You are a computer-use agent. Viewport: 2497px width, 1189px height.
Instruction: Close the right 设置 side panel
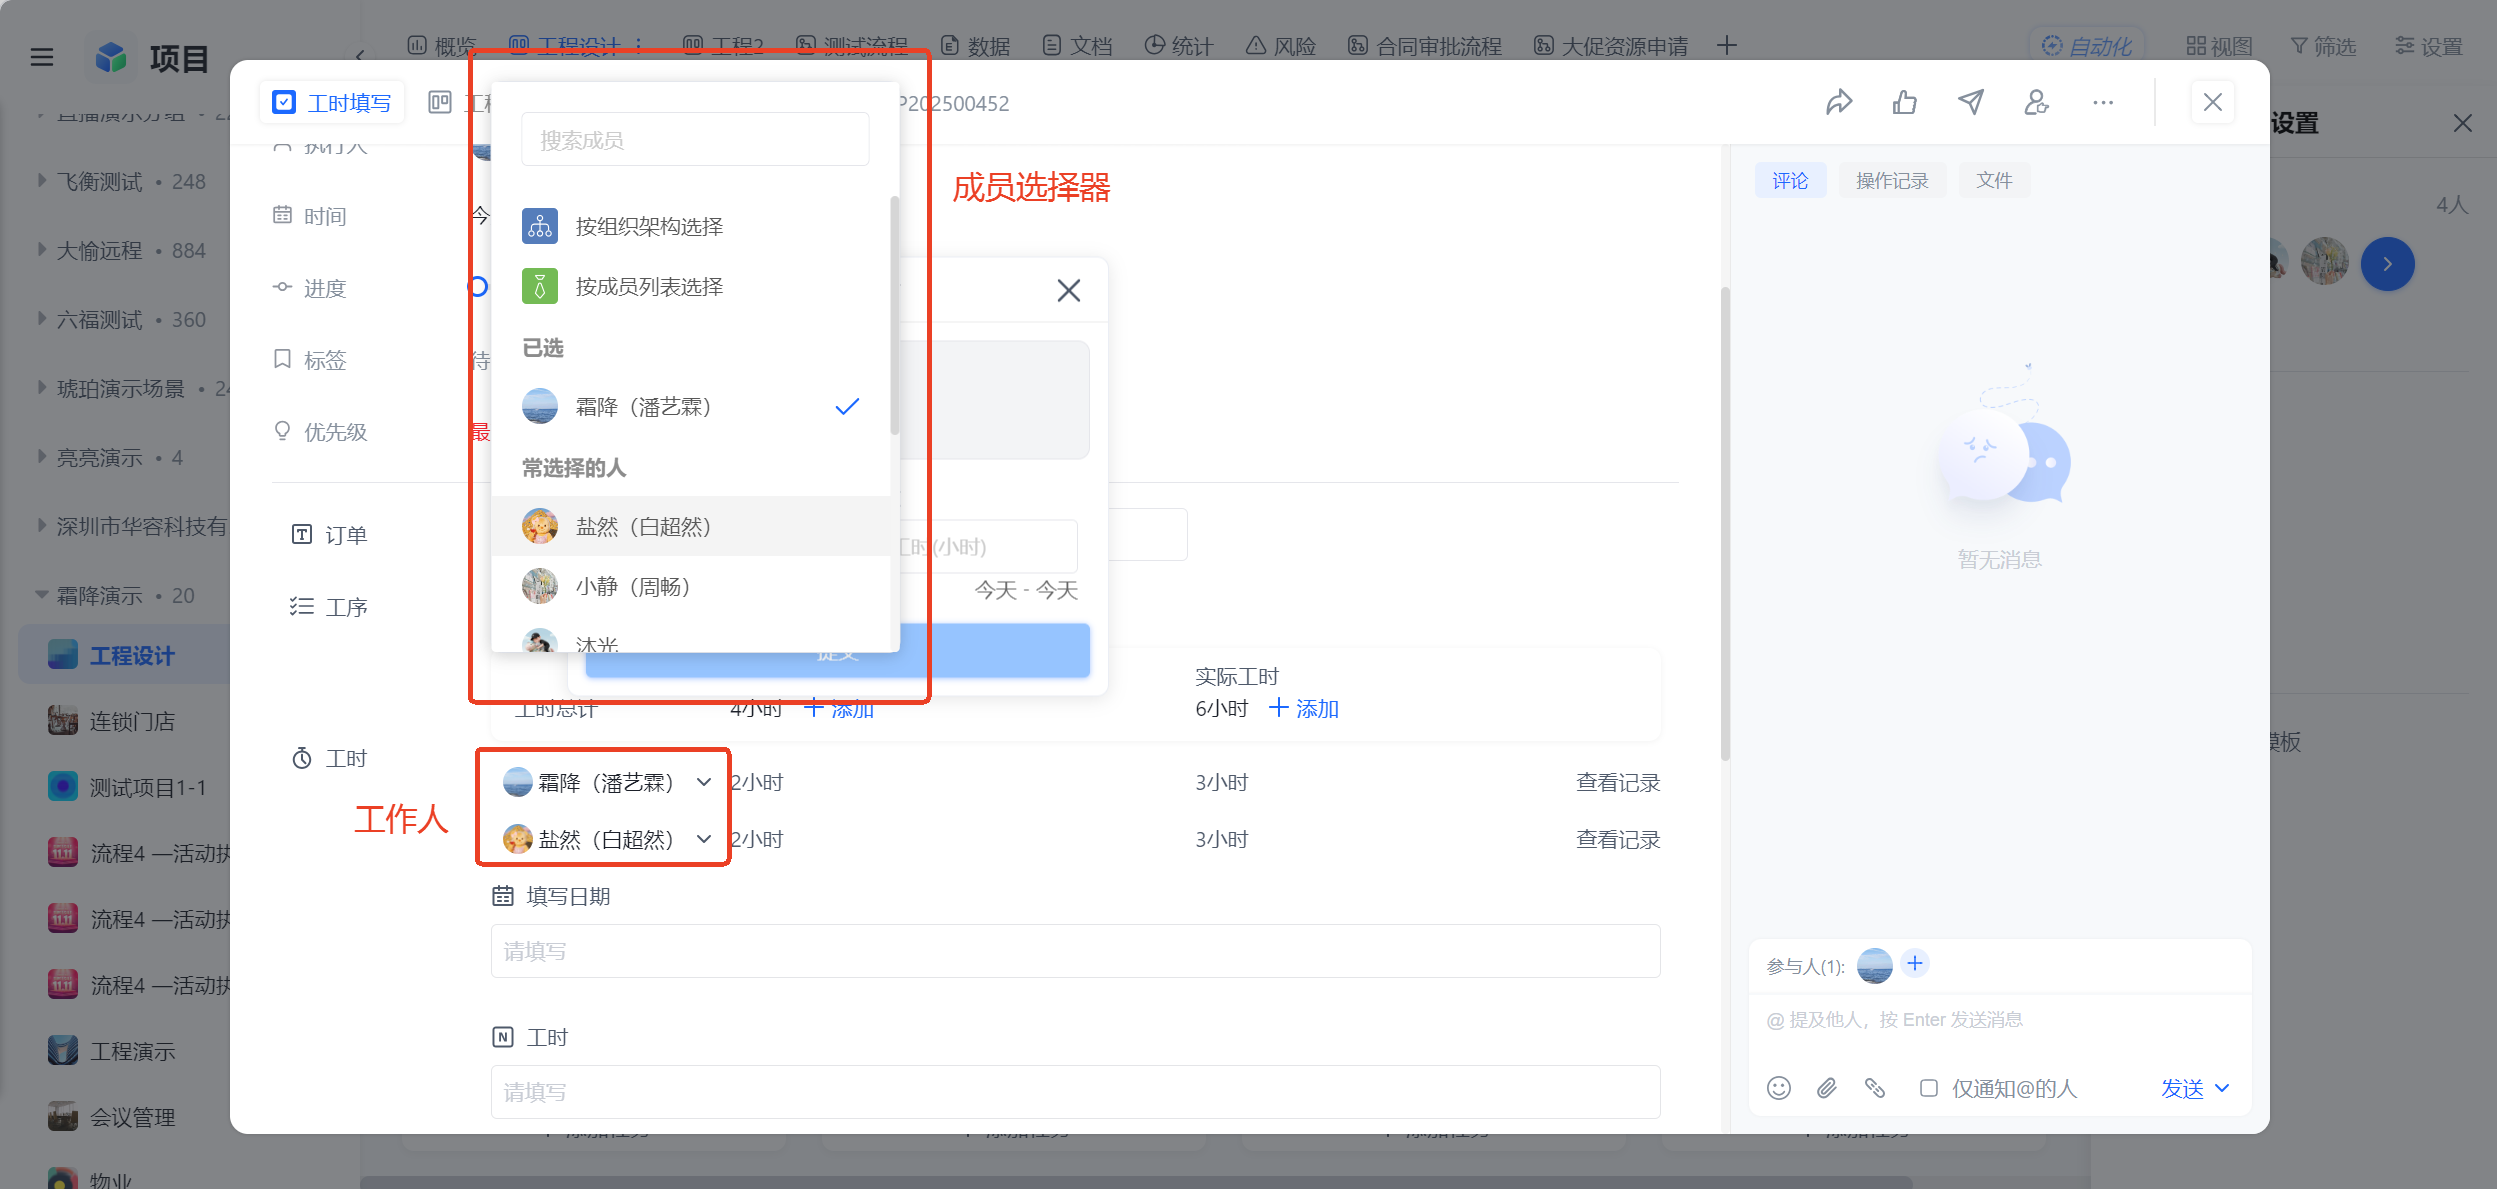point(2462,123)
